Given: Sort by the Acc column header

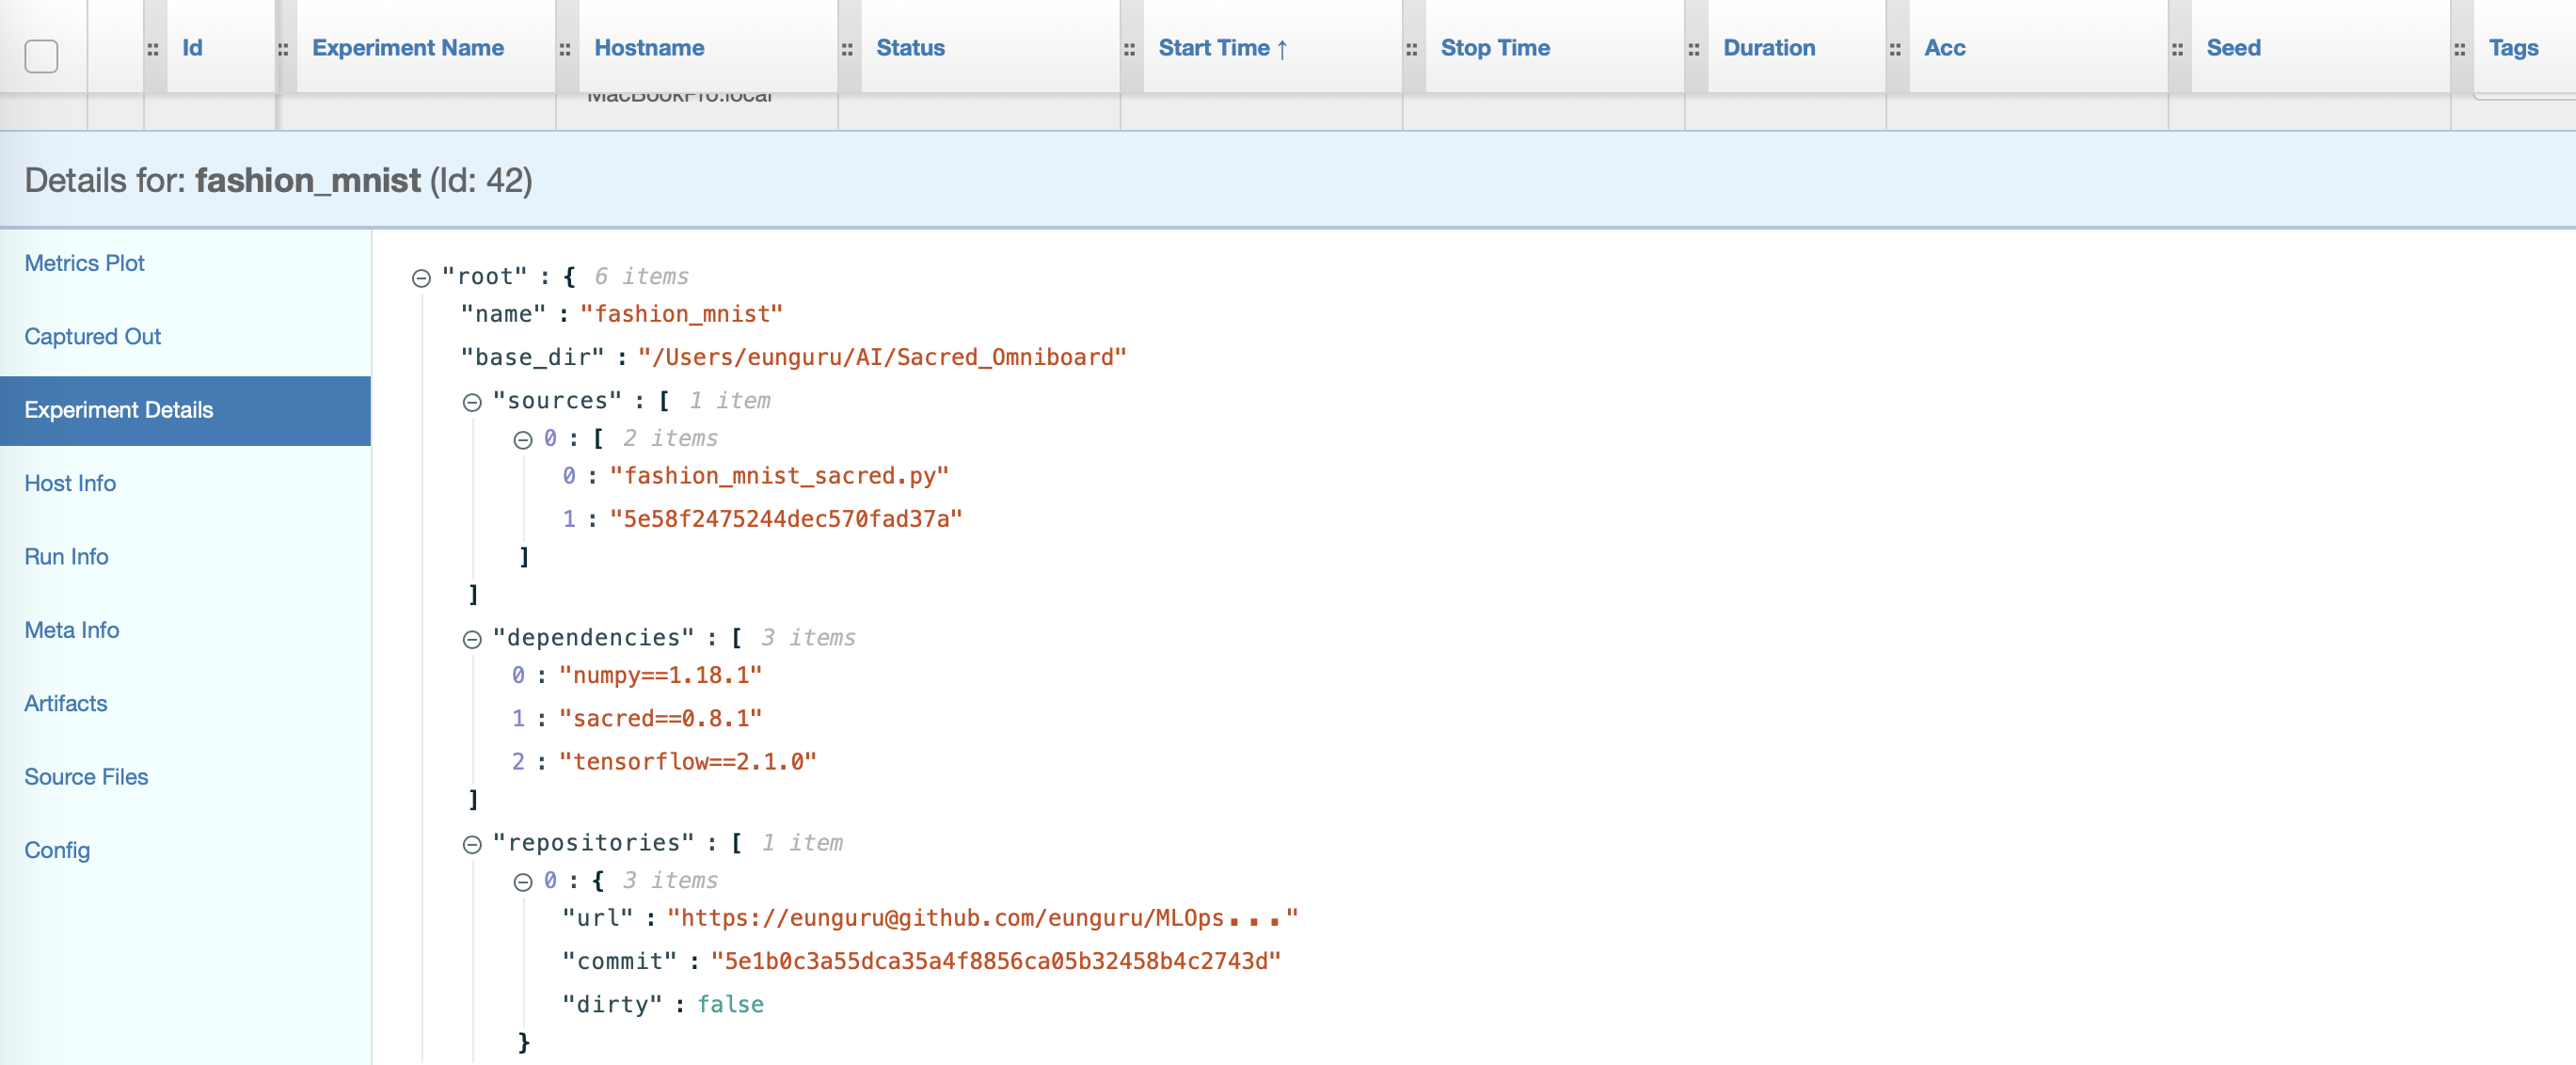Looking at the screenshot, I should (1944, 48).
